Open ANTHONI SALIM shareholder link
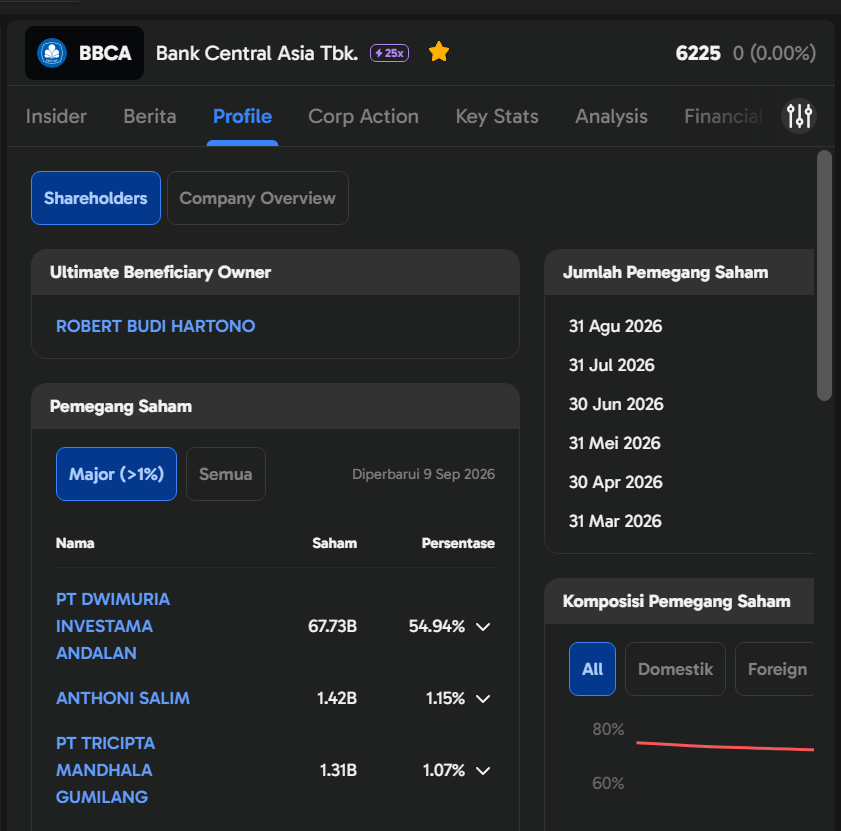The height and width of the screenshot is (831, 841). click(x=123, y=698)
